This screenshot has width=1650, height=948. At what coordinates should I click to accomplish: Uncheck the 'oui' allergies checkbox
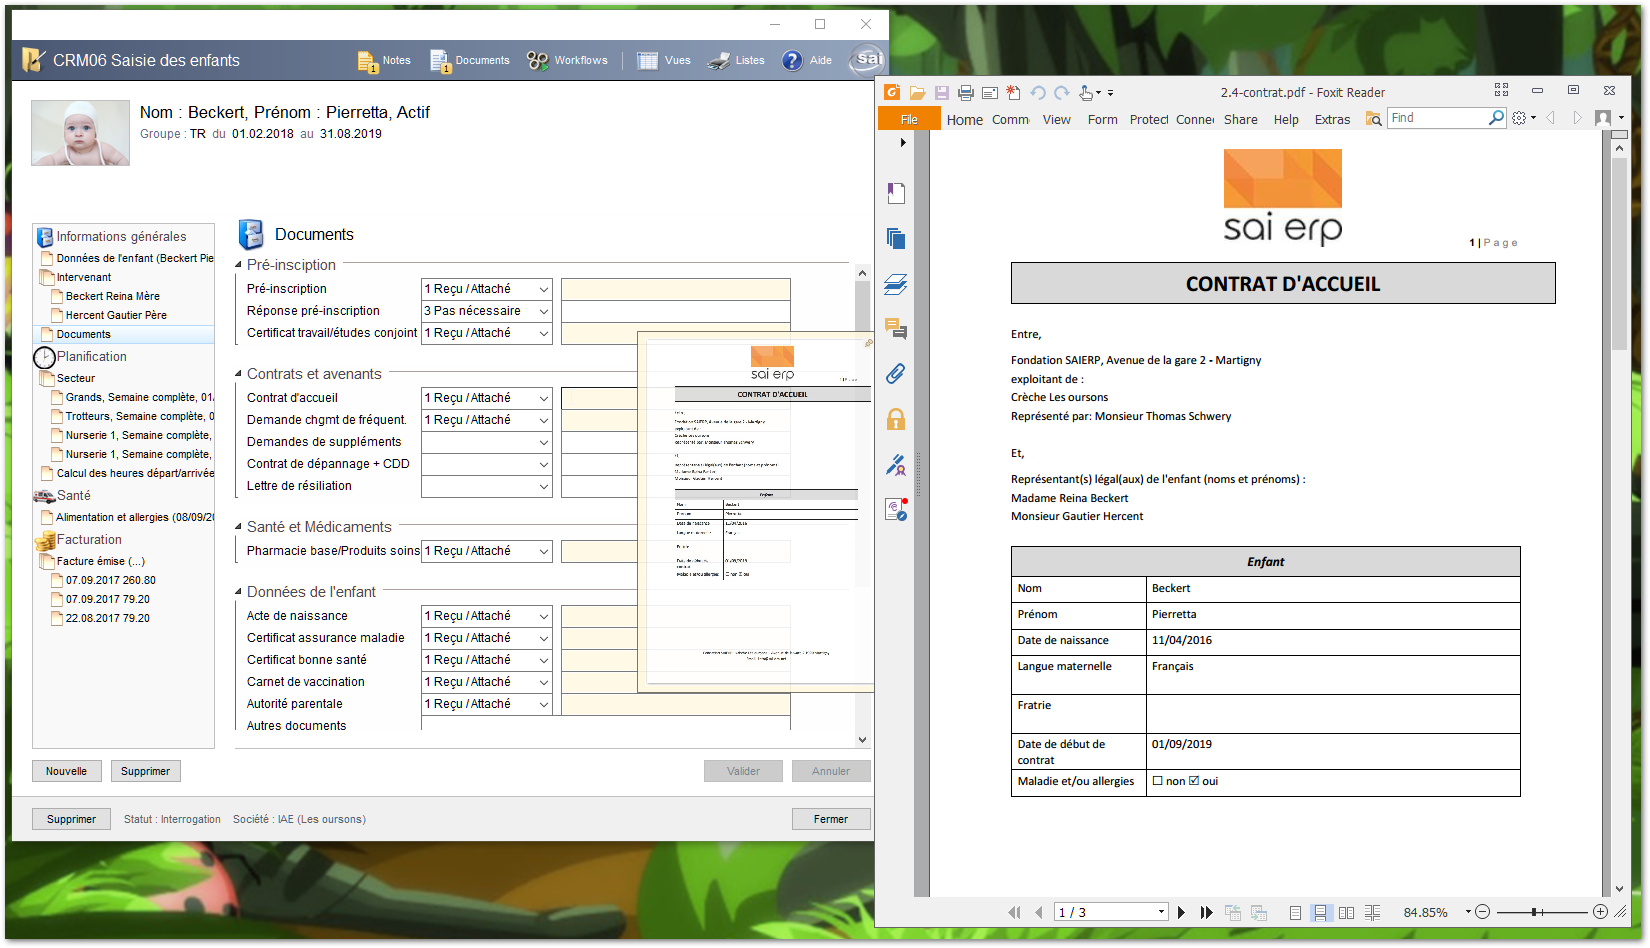click(x=1194, y=781)
